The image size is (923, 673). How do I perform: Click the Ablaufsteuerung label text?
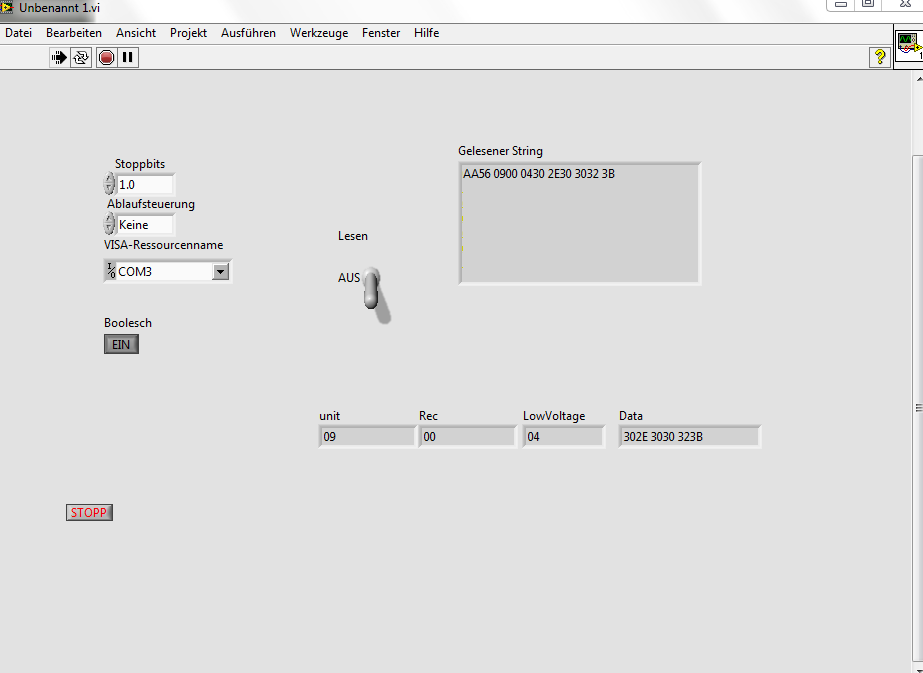151,204
